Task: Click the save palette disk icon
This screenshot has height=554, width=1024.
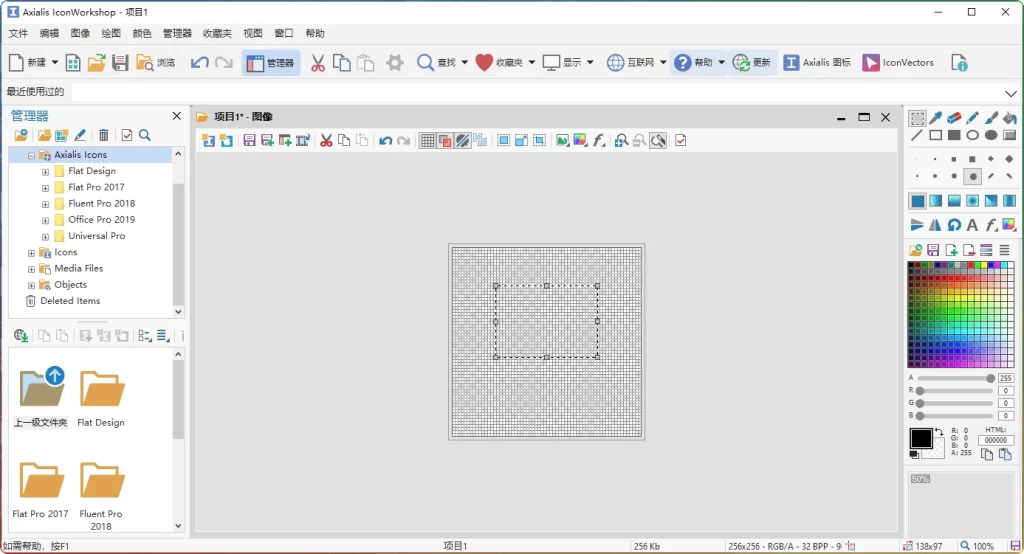Action: coord(933,250)
